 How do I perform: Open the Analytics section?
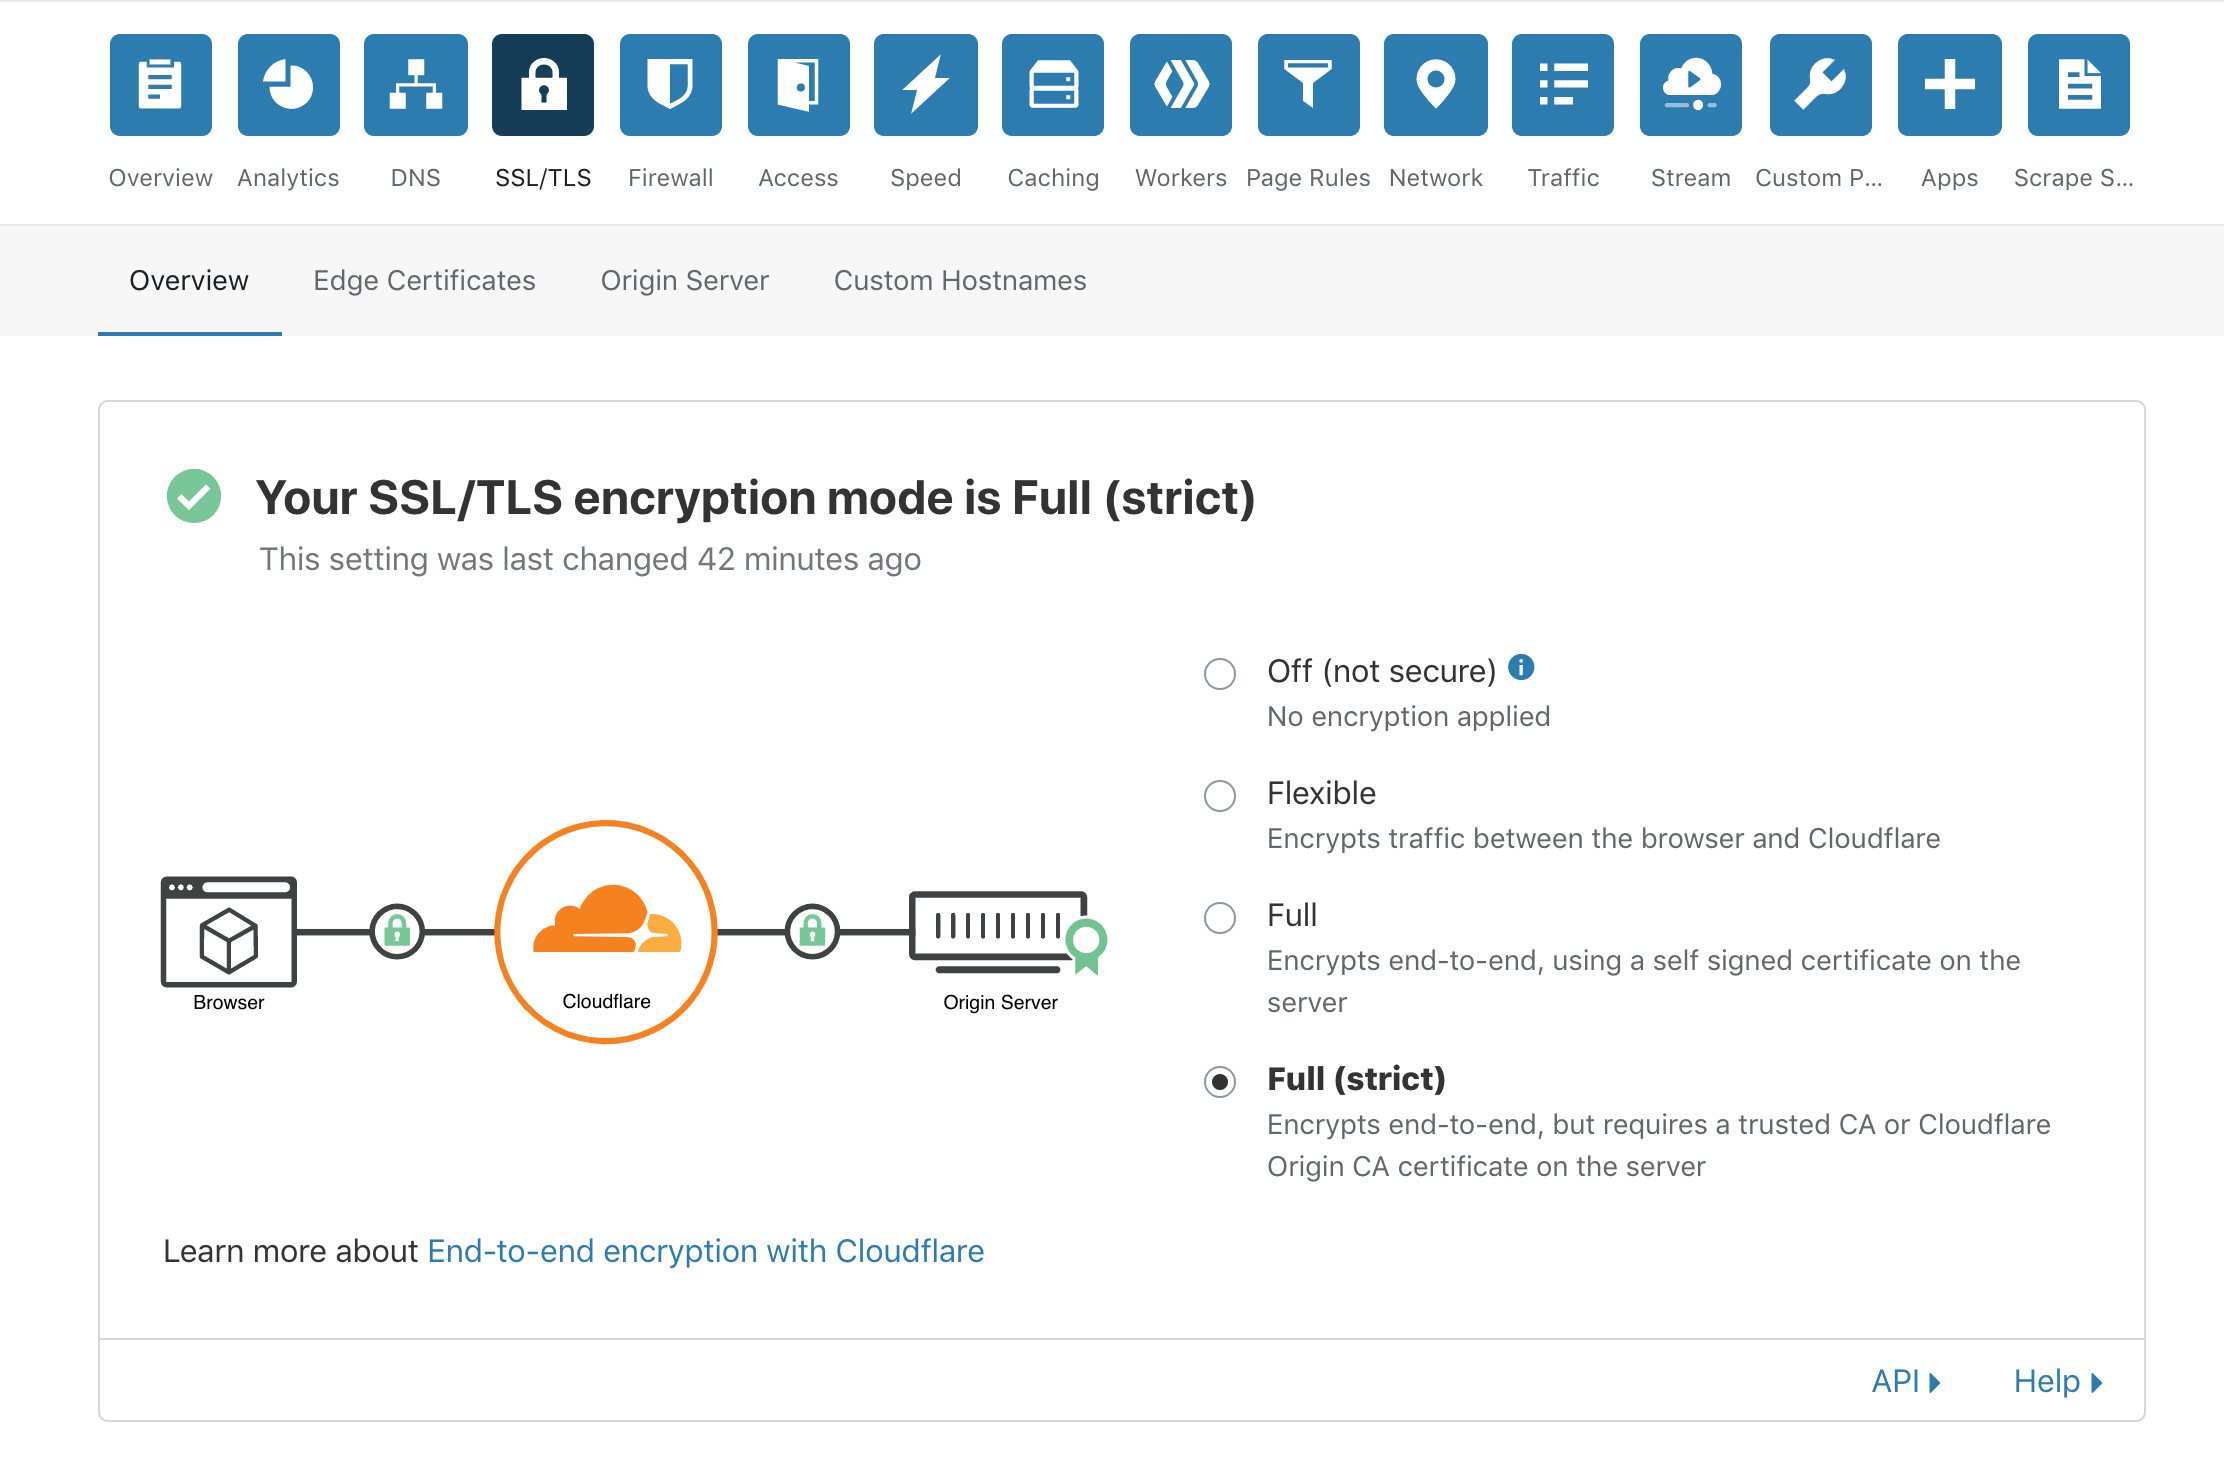click(x=288, y=84)
